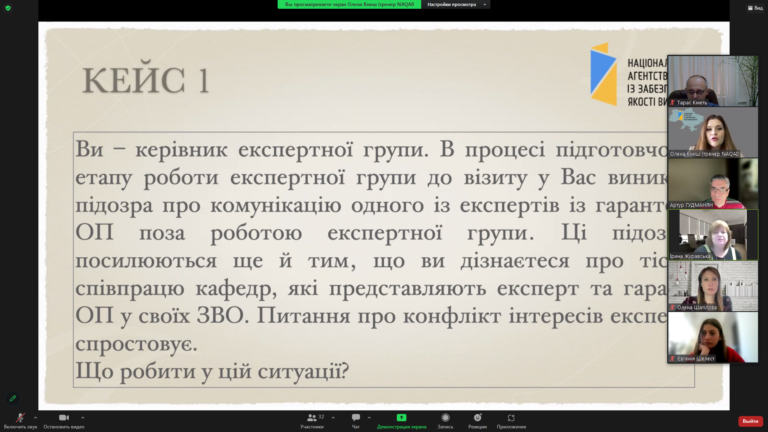This screenshot has height=432, width=768.
Task: Click the green encryption shield icon
Action: coord(8,7)
